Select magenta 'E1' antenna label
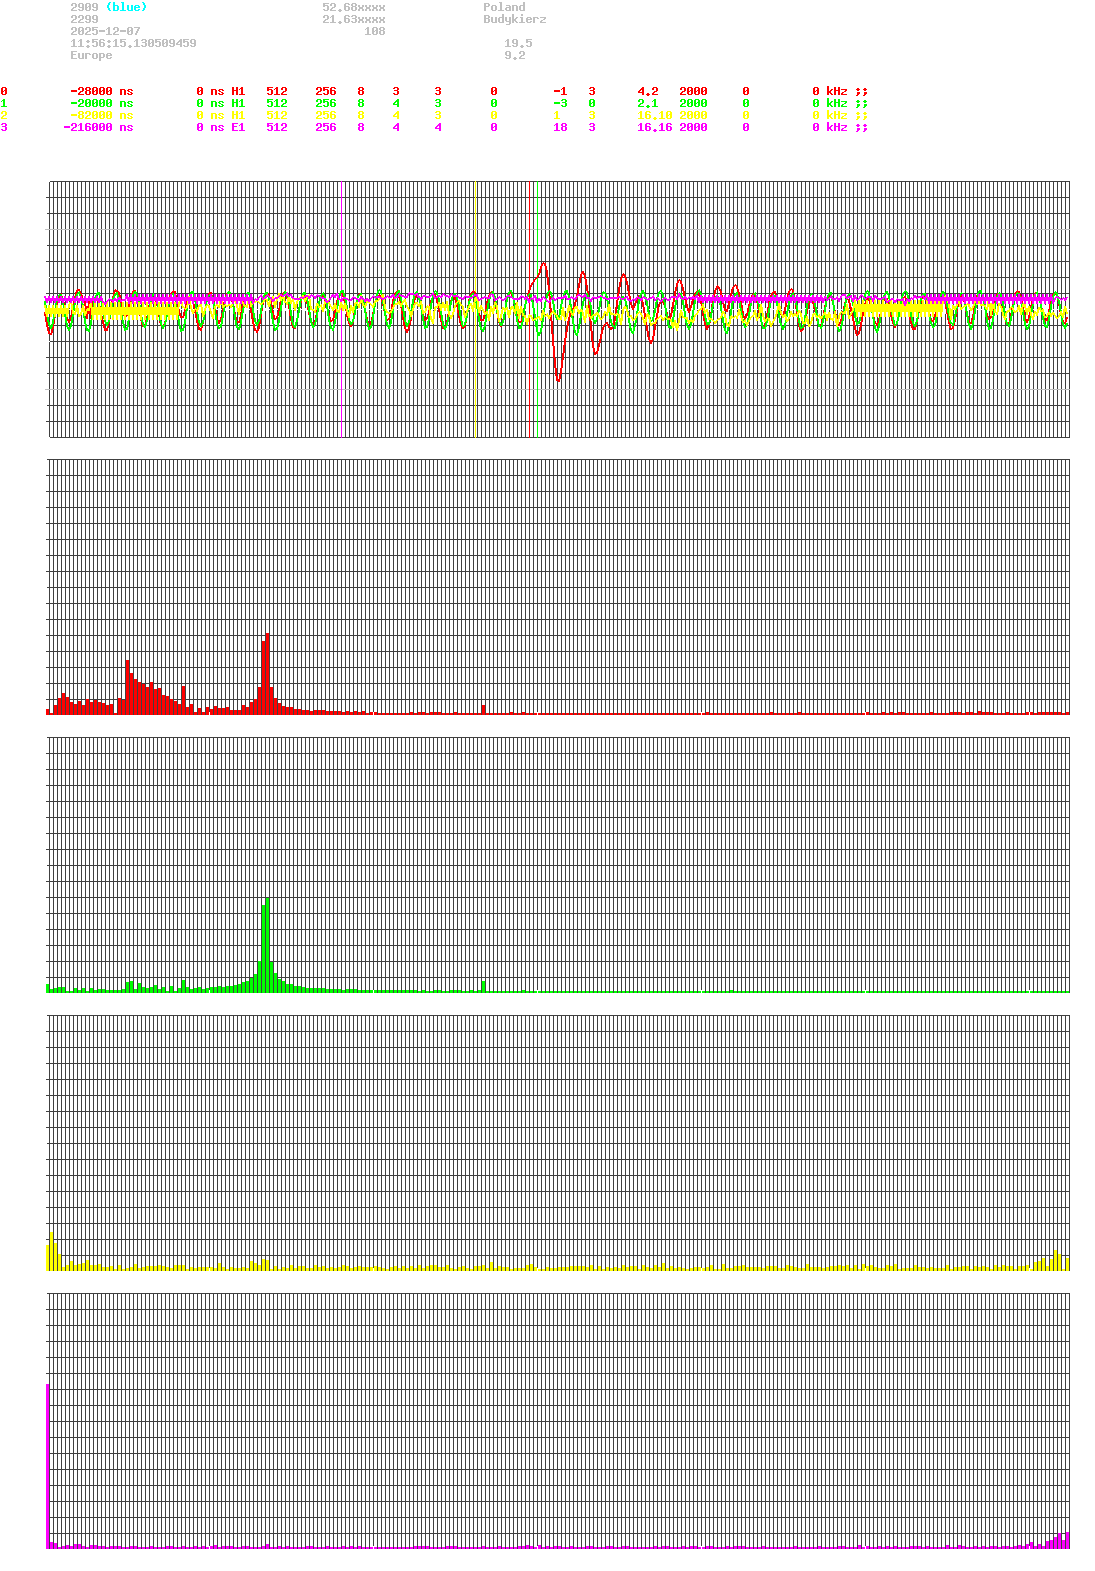Image resolution: width=1095 pixels, height=1571 pixels. (238, 127)
